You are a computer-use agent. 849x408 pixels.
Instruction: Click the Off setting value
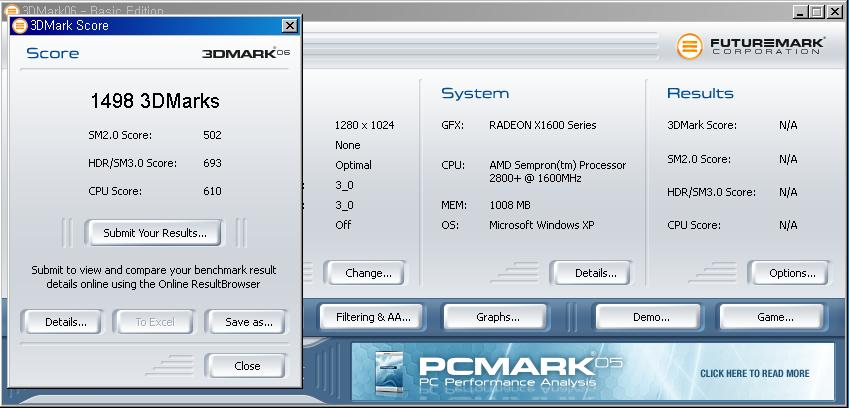point(343,225)
